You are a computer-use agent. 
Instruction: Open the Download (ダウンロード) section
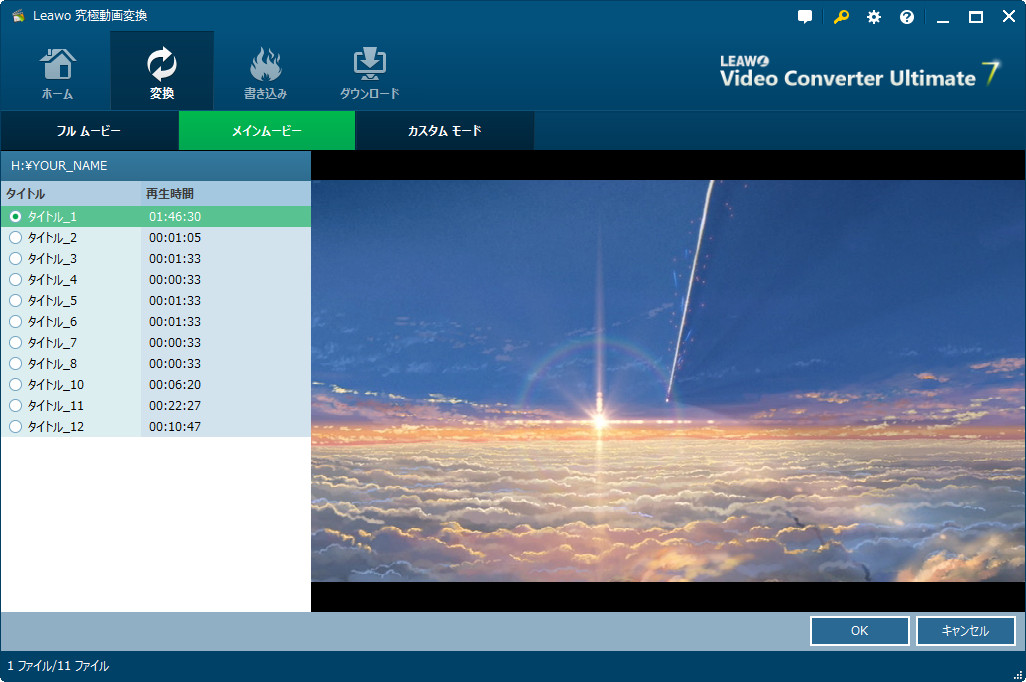point(369,73)
